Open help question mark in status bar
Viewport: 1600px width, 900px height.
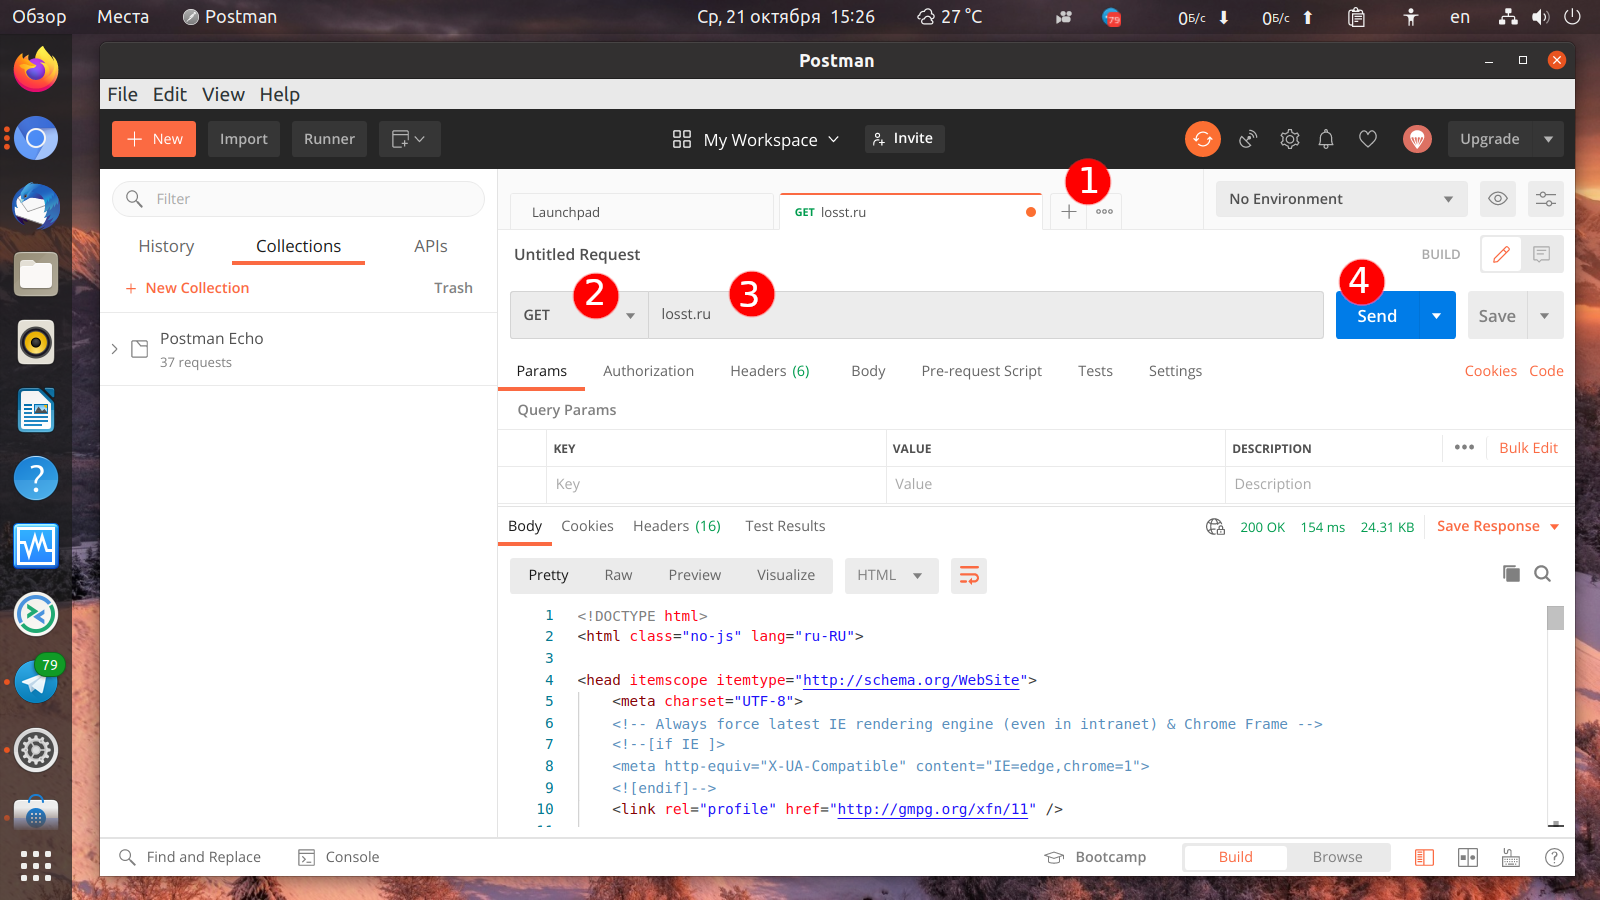pyautogui.click(x=1554, y=857)
